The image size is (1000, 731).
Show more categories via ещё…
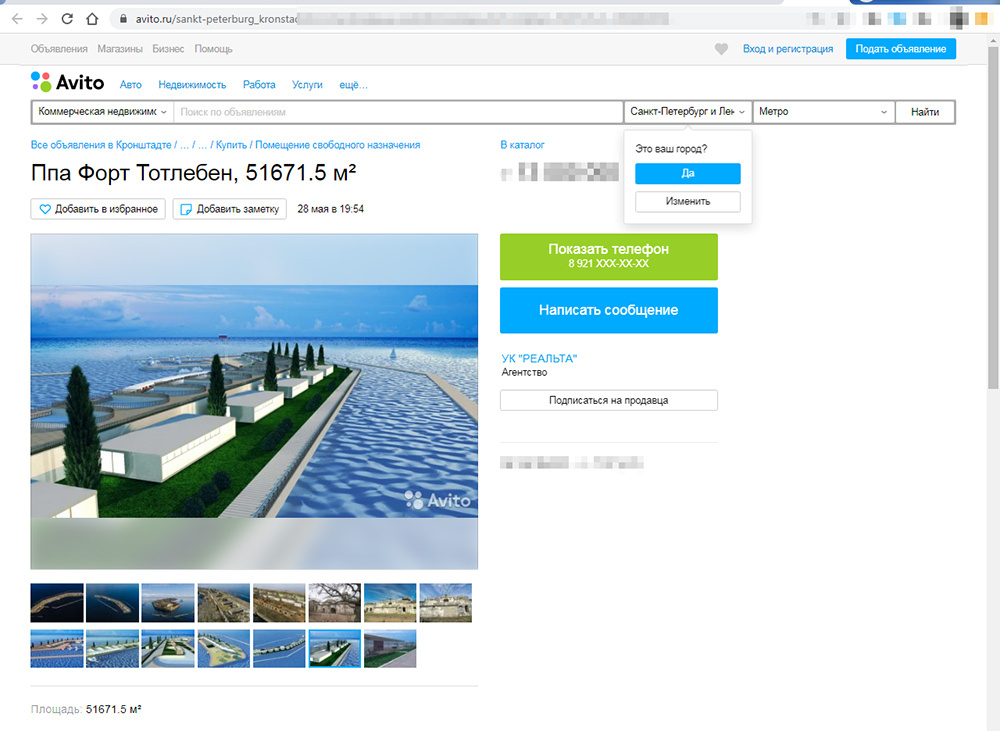(x=353, y=85)
